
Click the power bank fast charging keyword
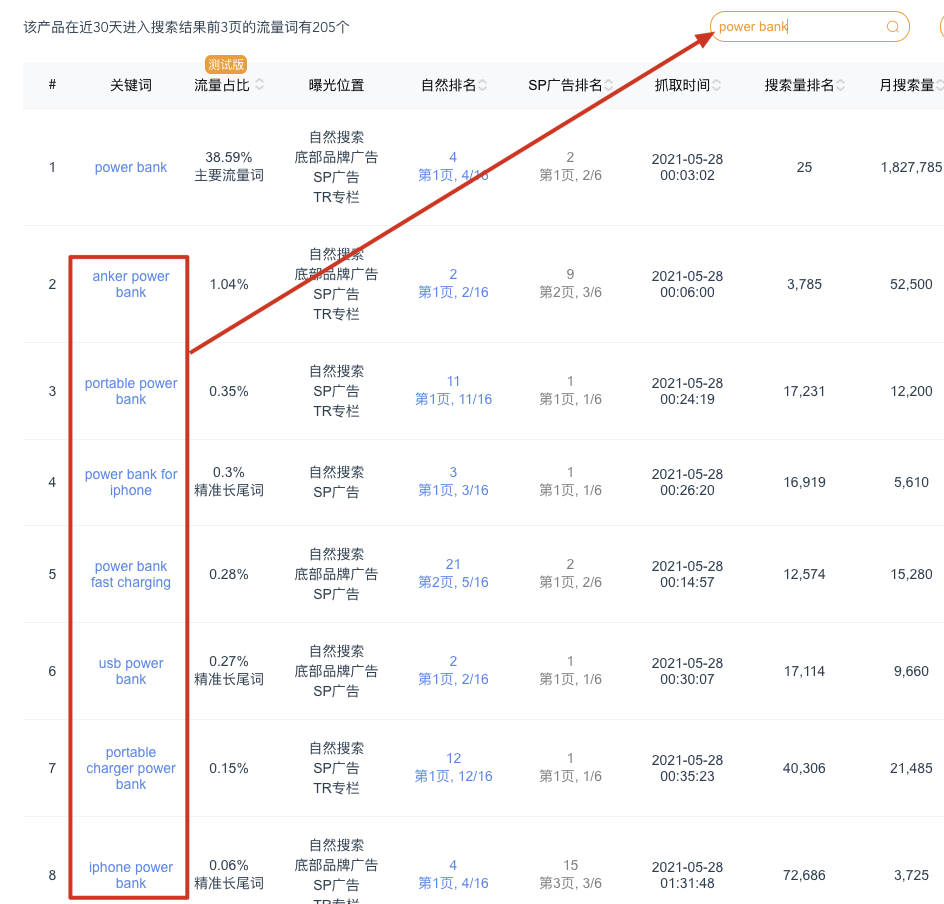(130, 575)
